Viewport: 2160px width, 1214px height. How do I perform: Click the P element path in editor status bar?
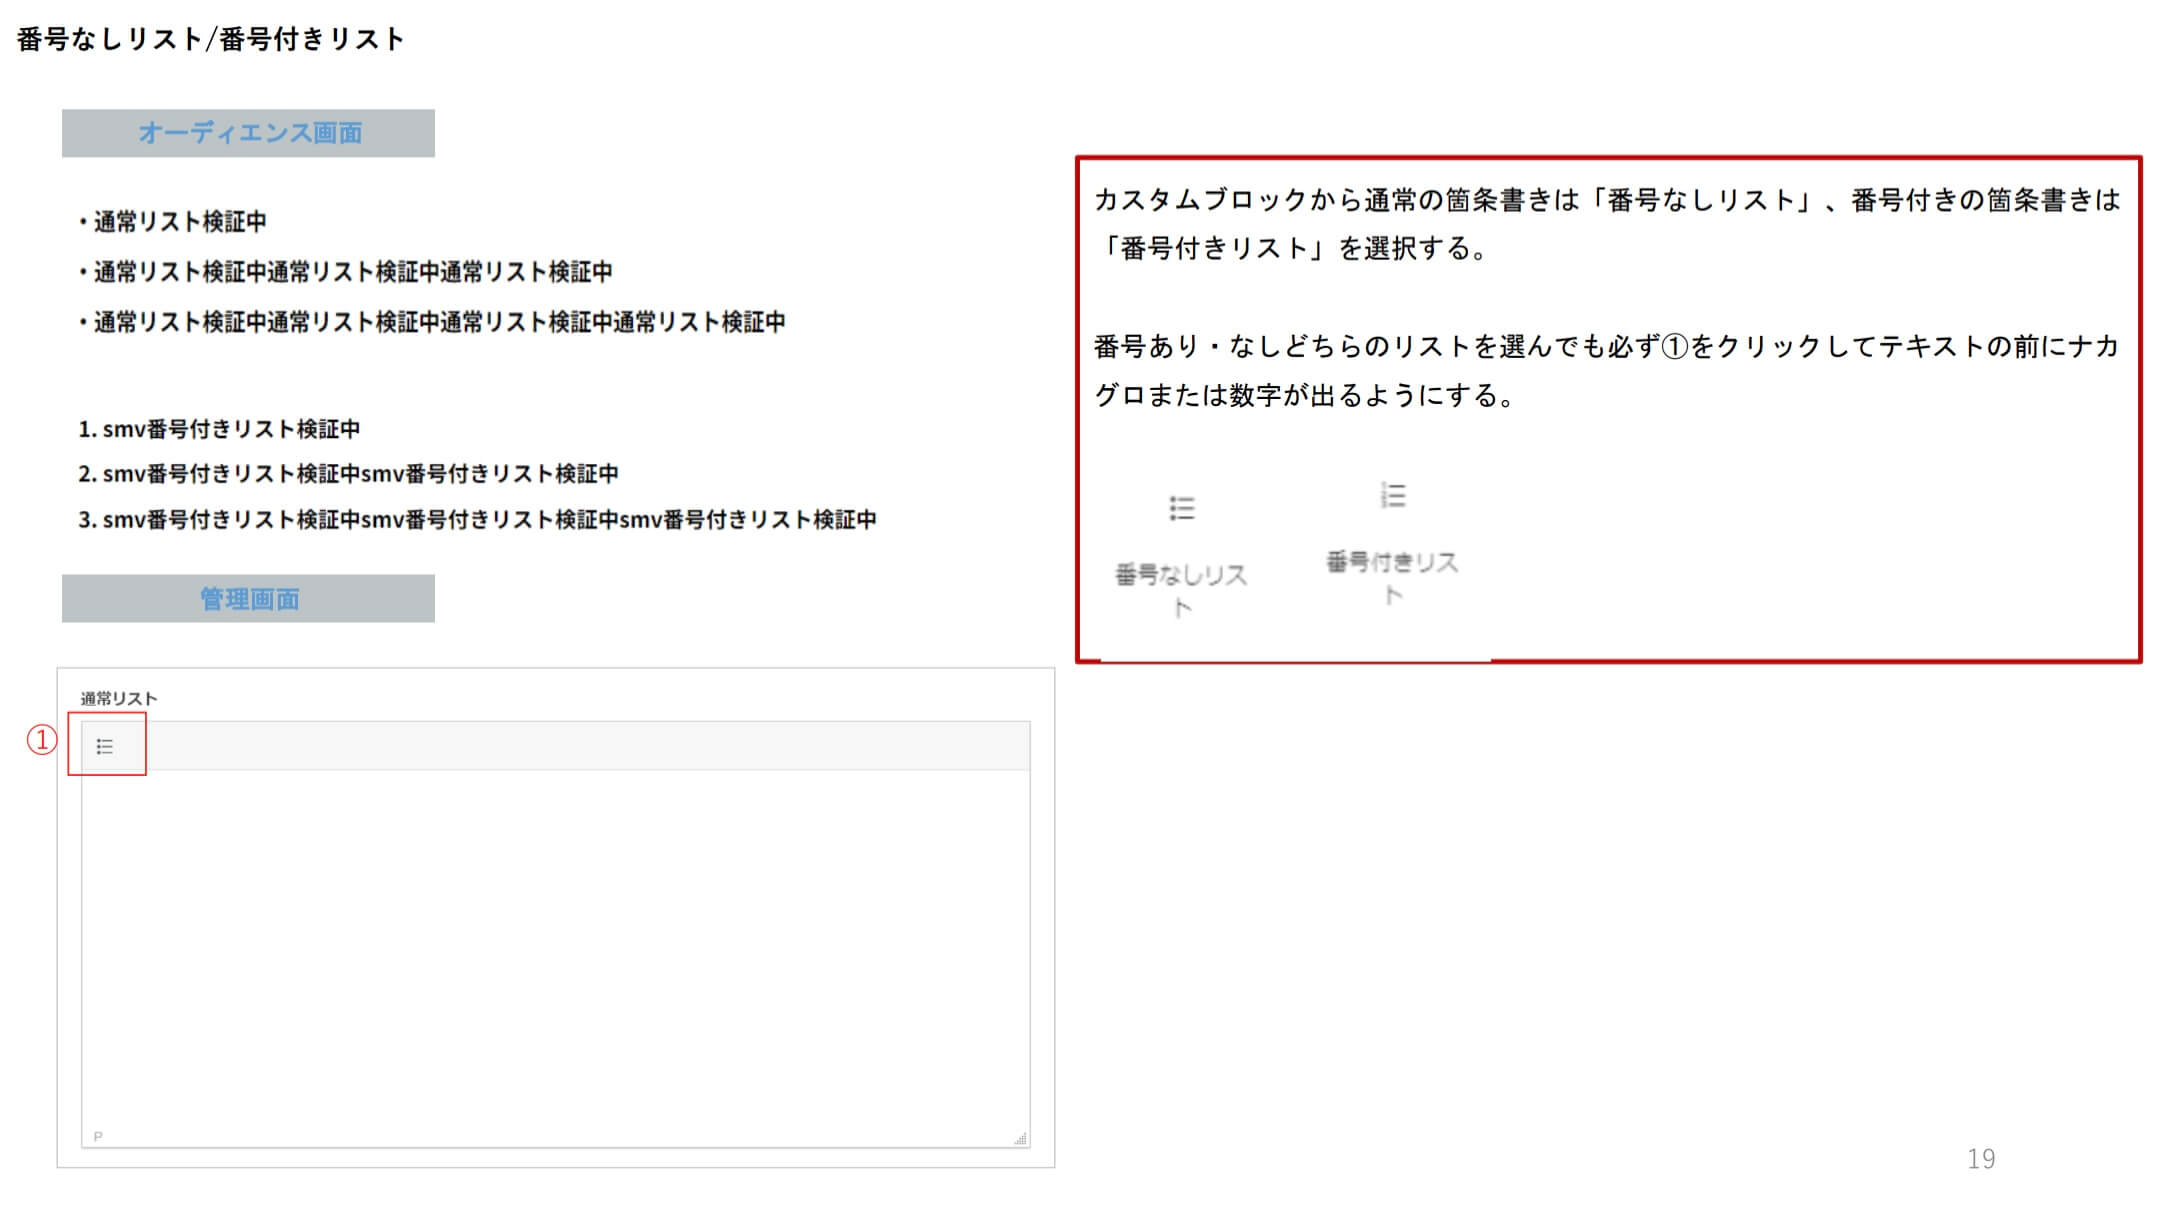[98, 1136]
